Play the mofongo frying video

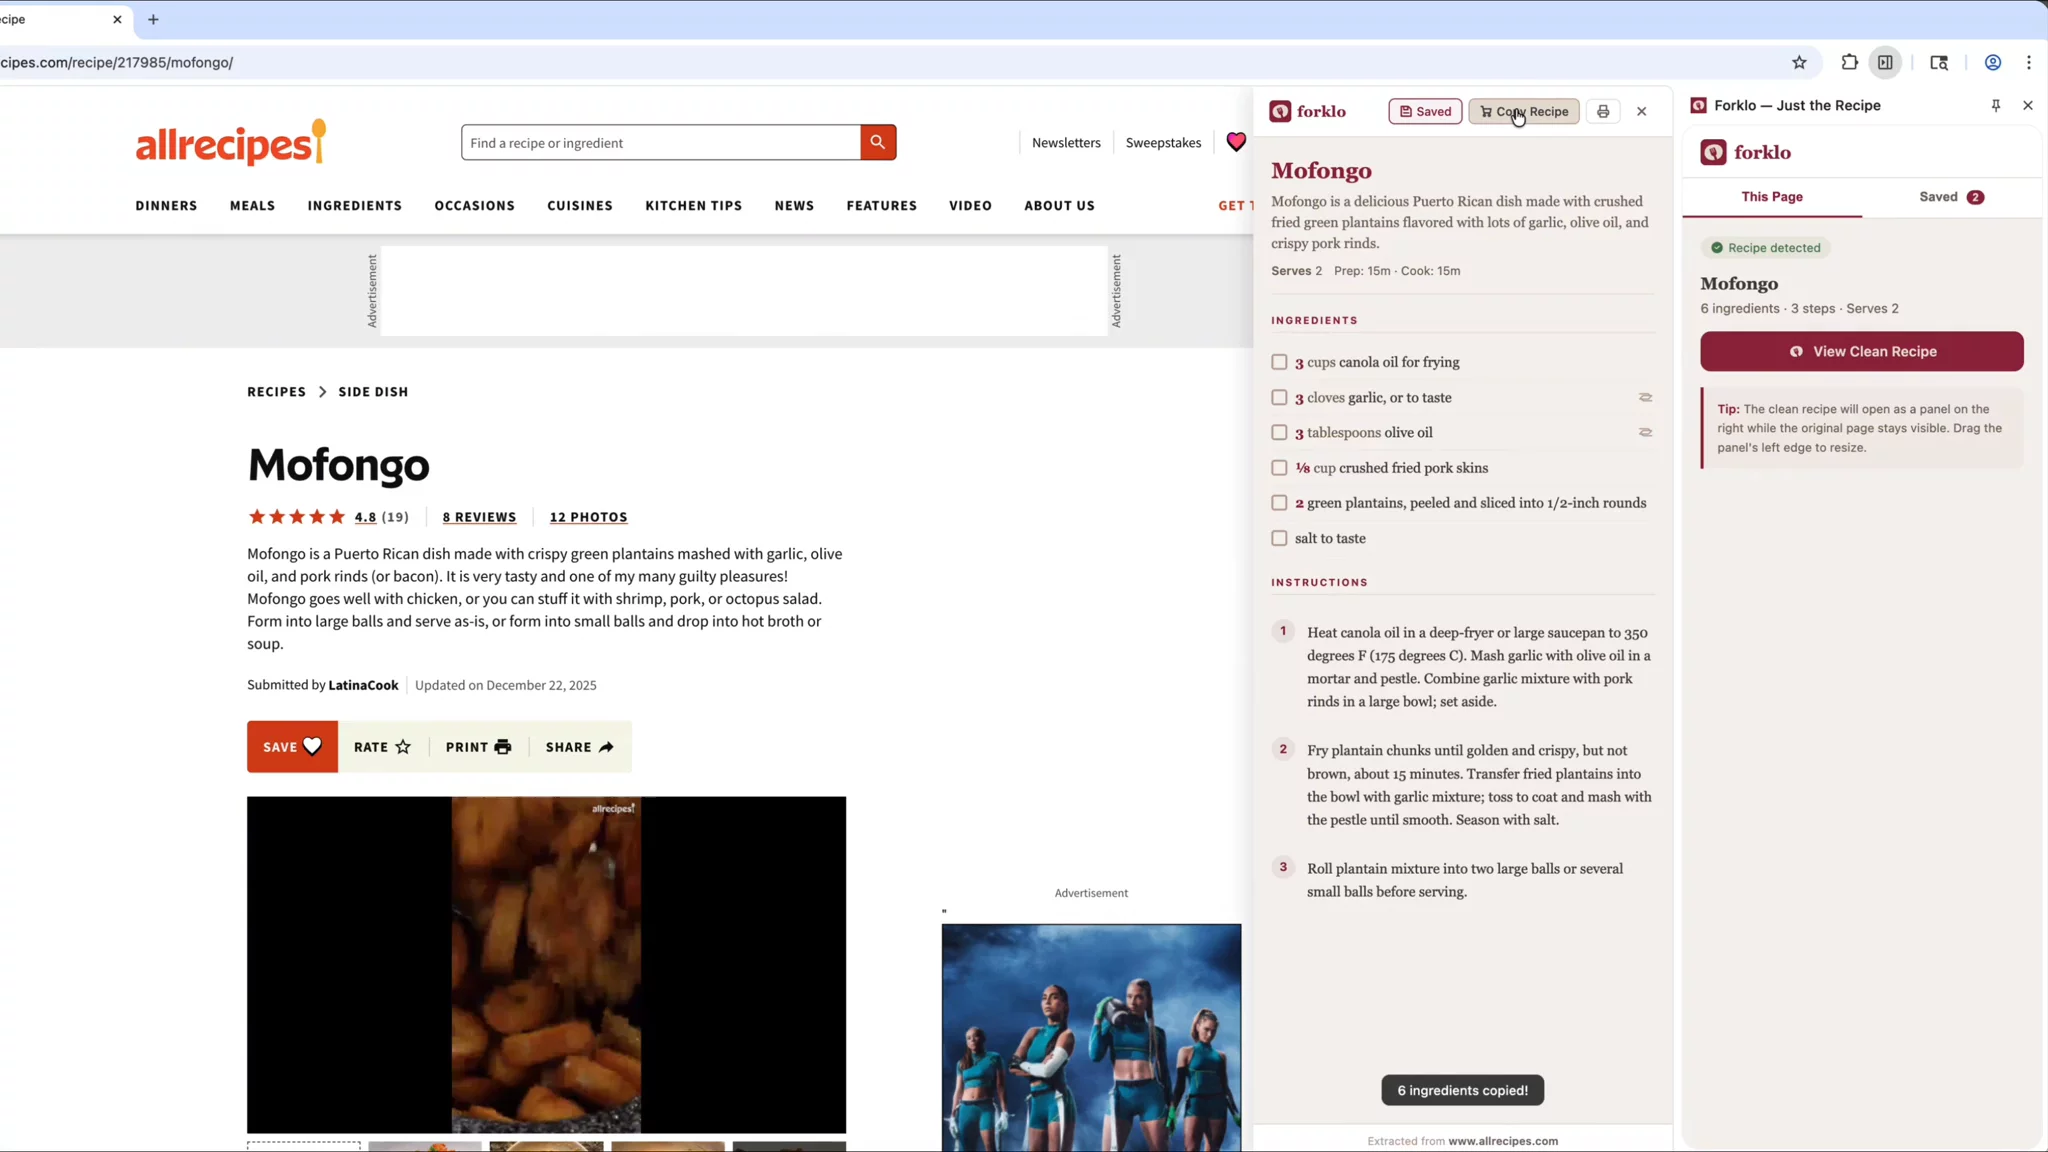[x=546, y=964]
